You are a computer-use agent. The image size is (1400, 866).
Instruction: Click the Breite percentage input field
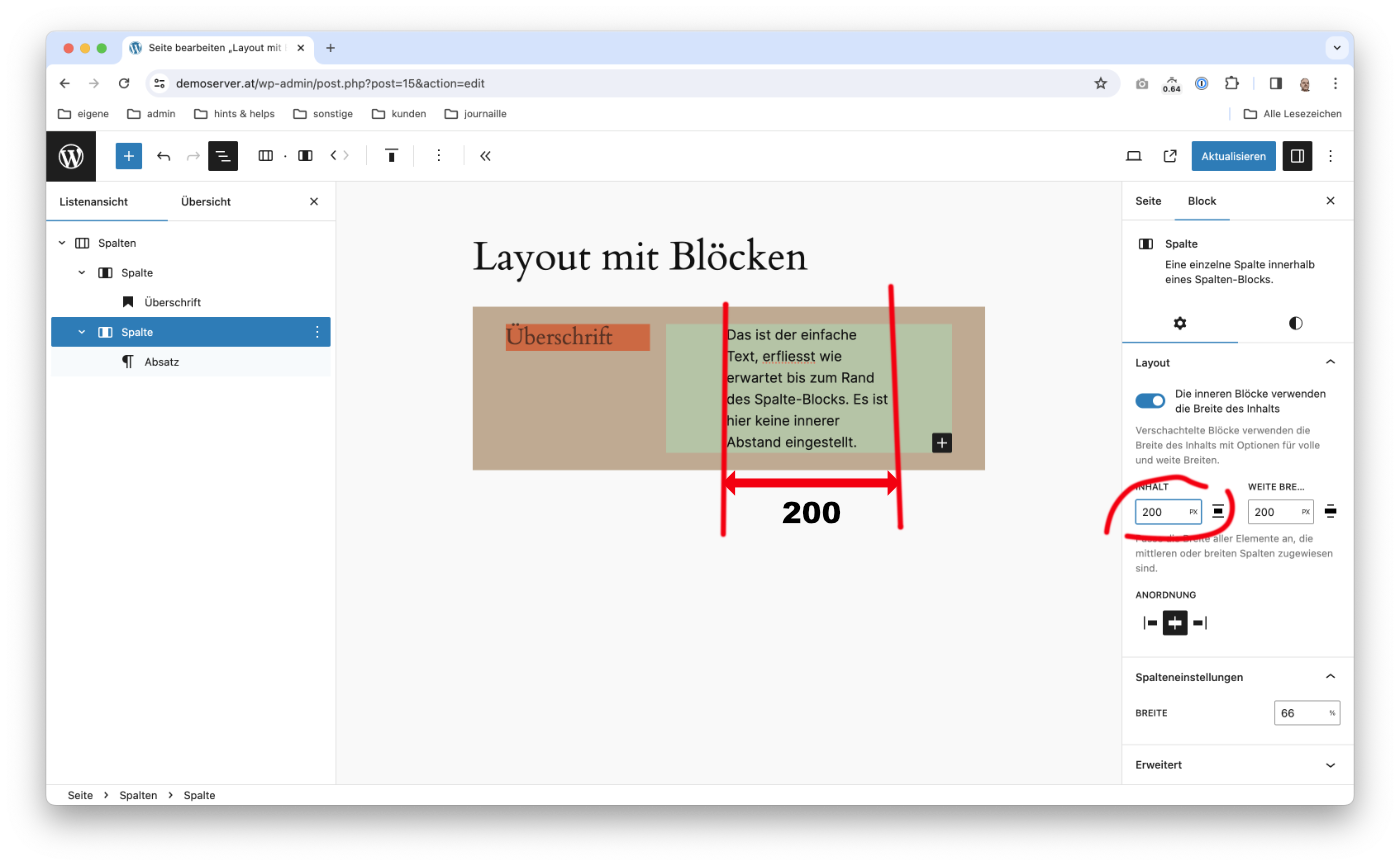[x=1307, y=713]
